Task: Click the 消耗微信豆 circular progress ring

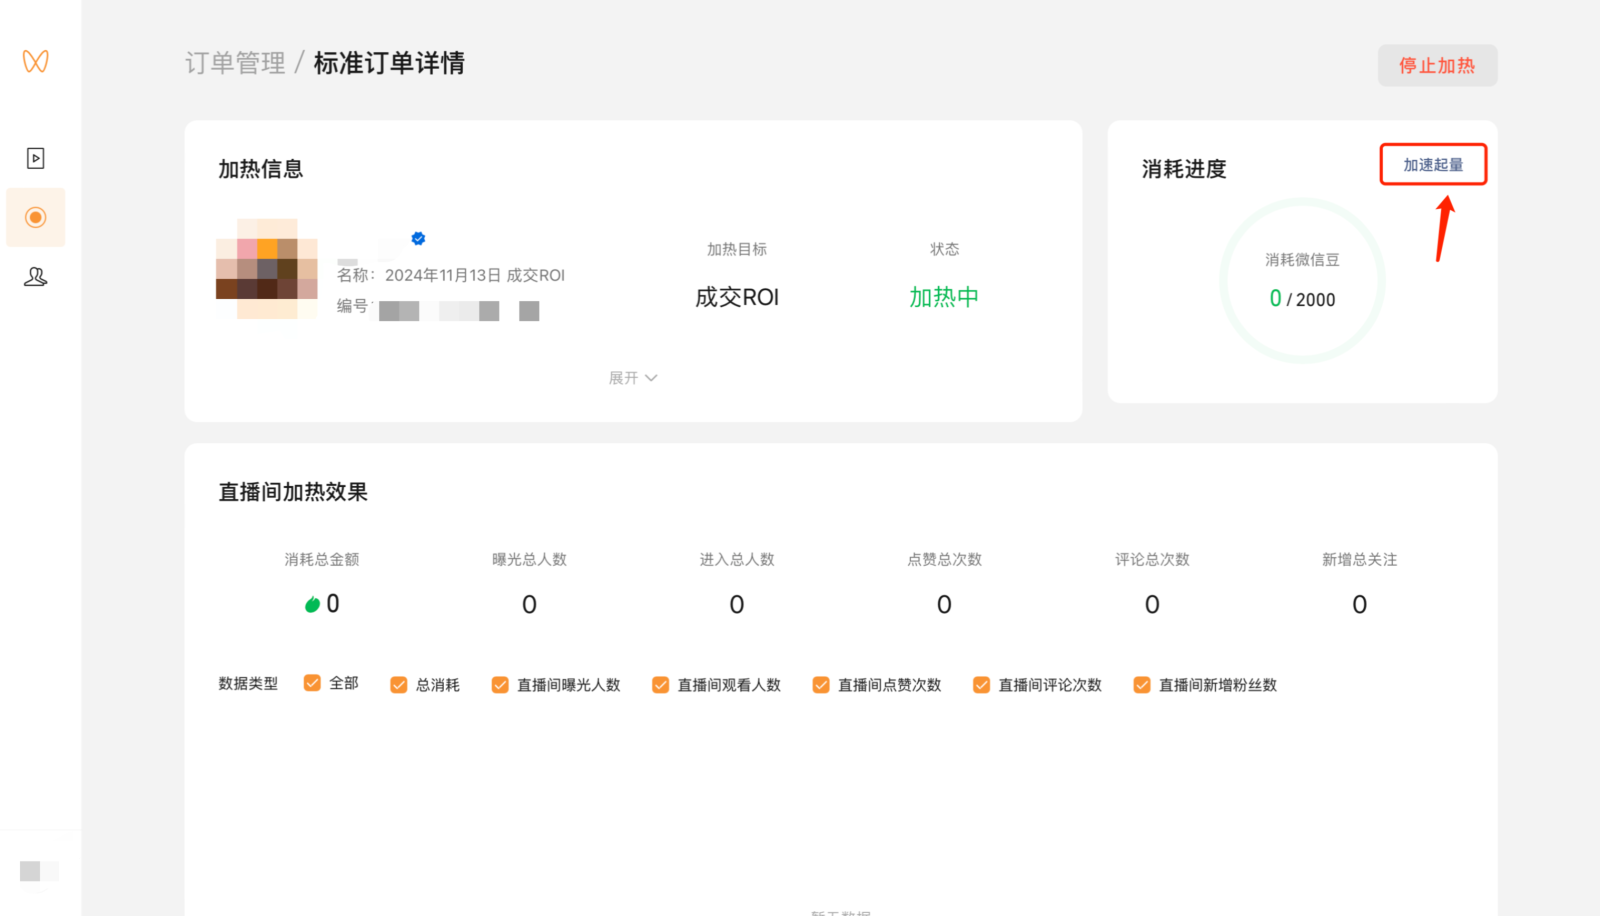Action: point(1302,281)
